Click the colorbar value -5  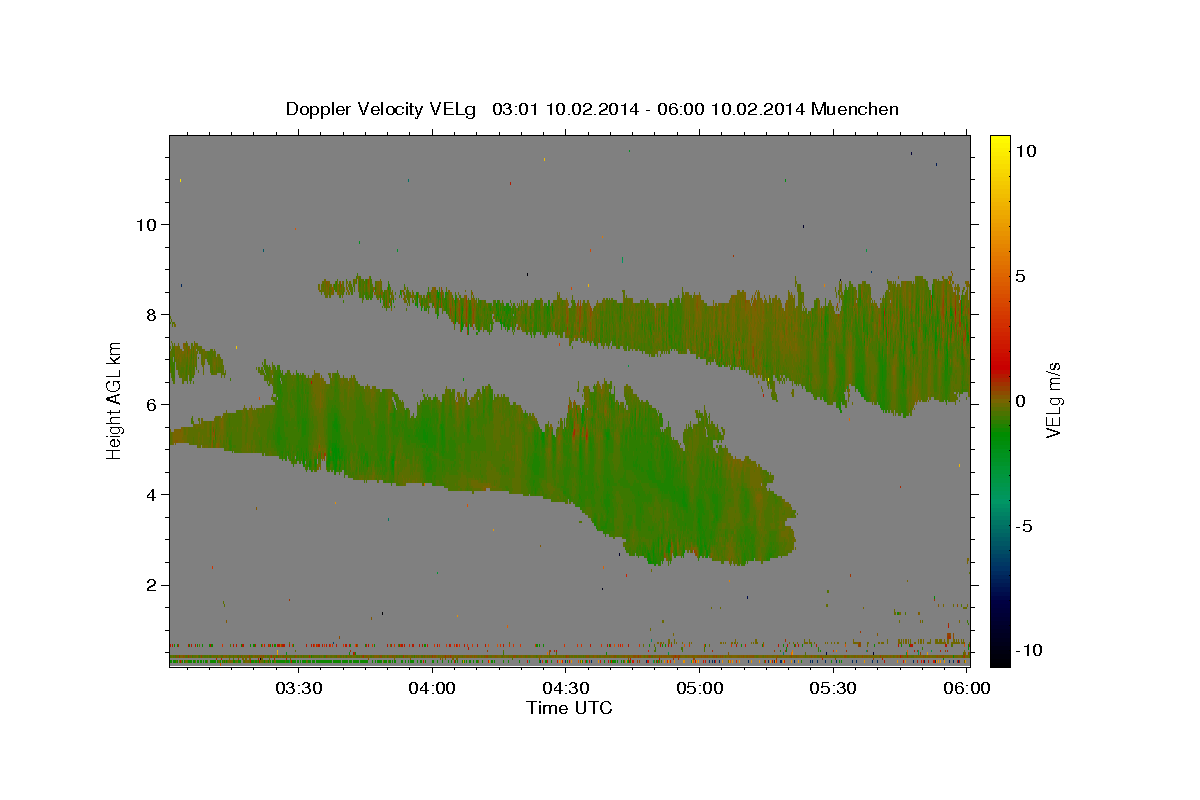pos(1024,526)
